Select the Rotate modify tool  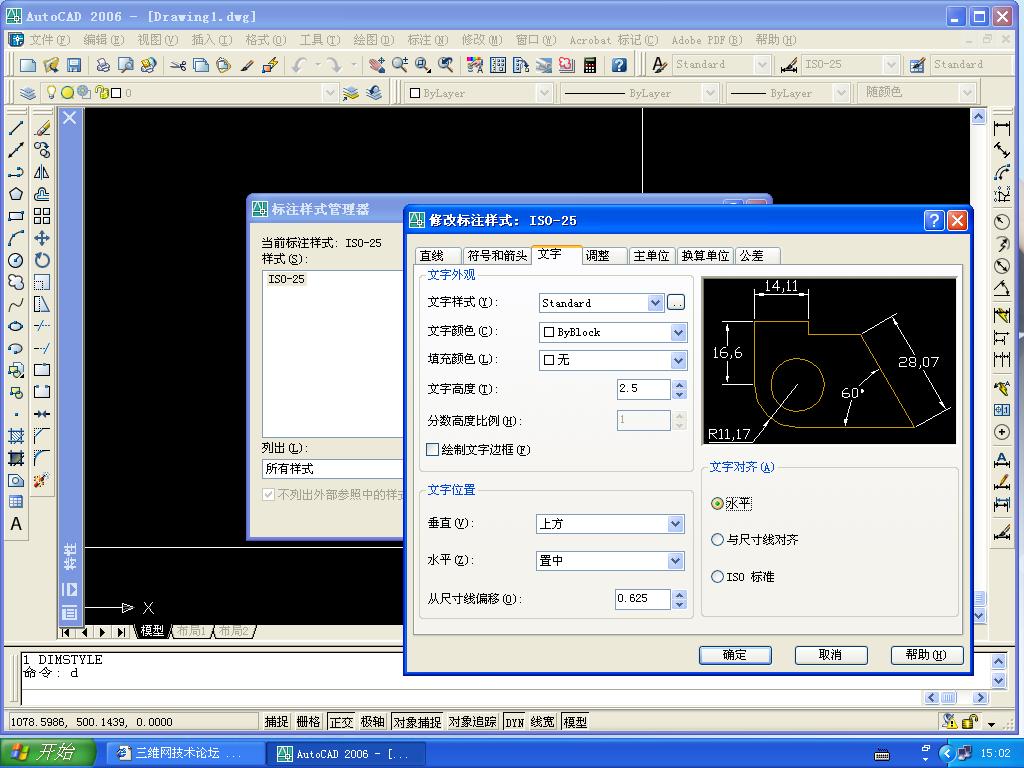(42, 261)
